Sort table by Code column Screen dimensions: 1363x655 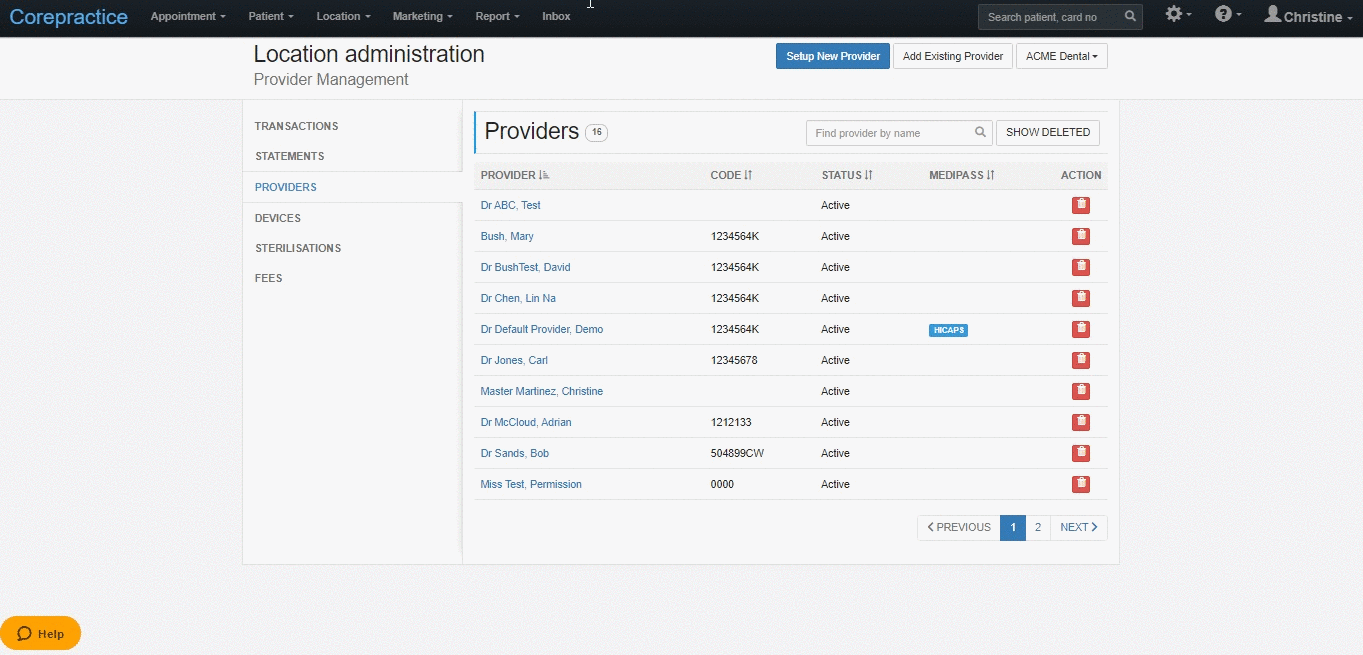[731, 175]
